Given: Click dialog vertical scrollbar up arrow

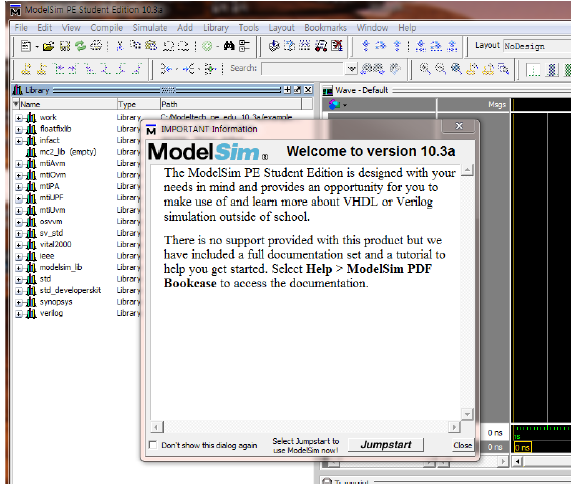Looking at the screenshot, I should click(x=467, y=170).
